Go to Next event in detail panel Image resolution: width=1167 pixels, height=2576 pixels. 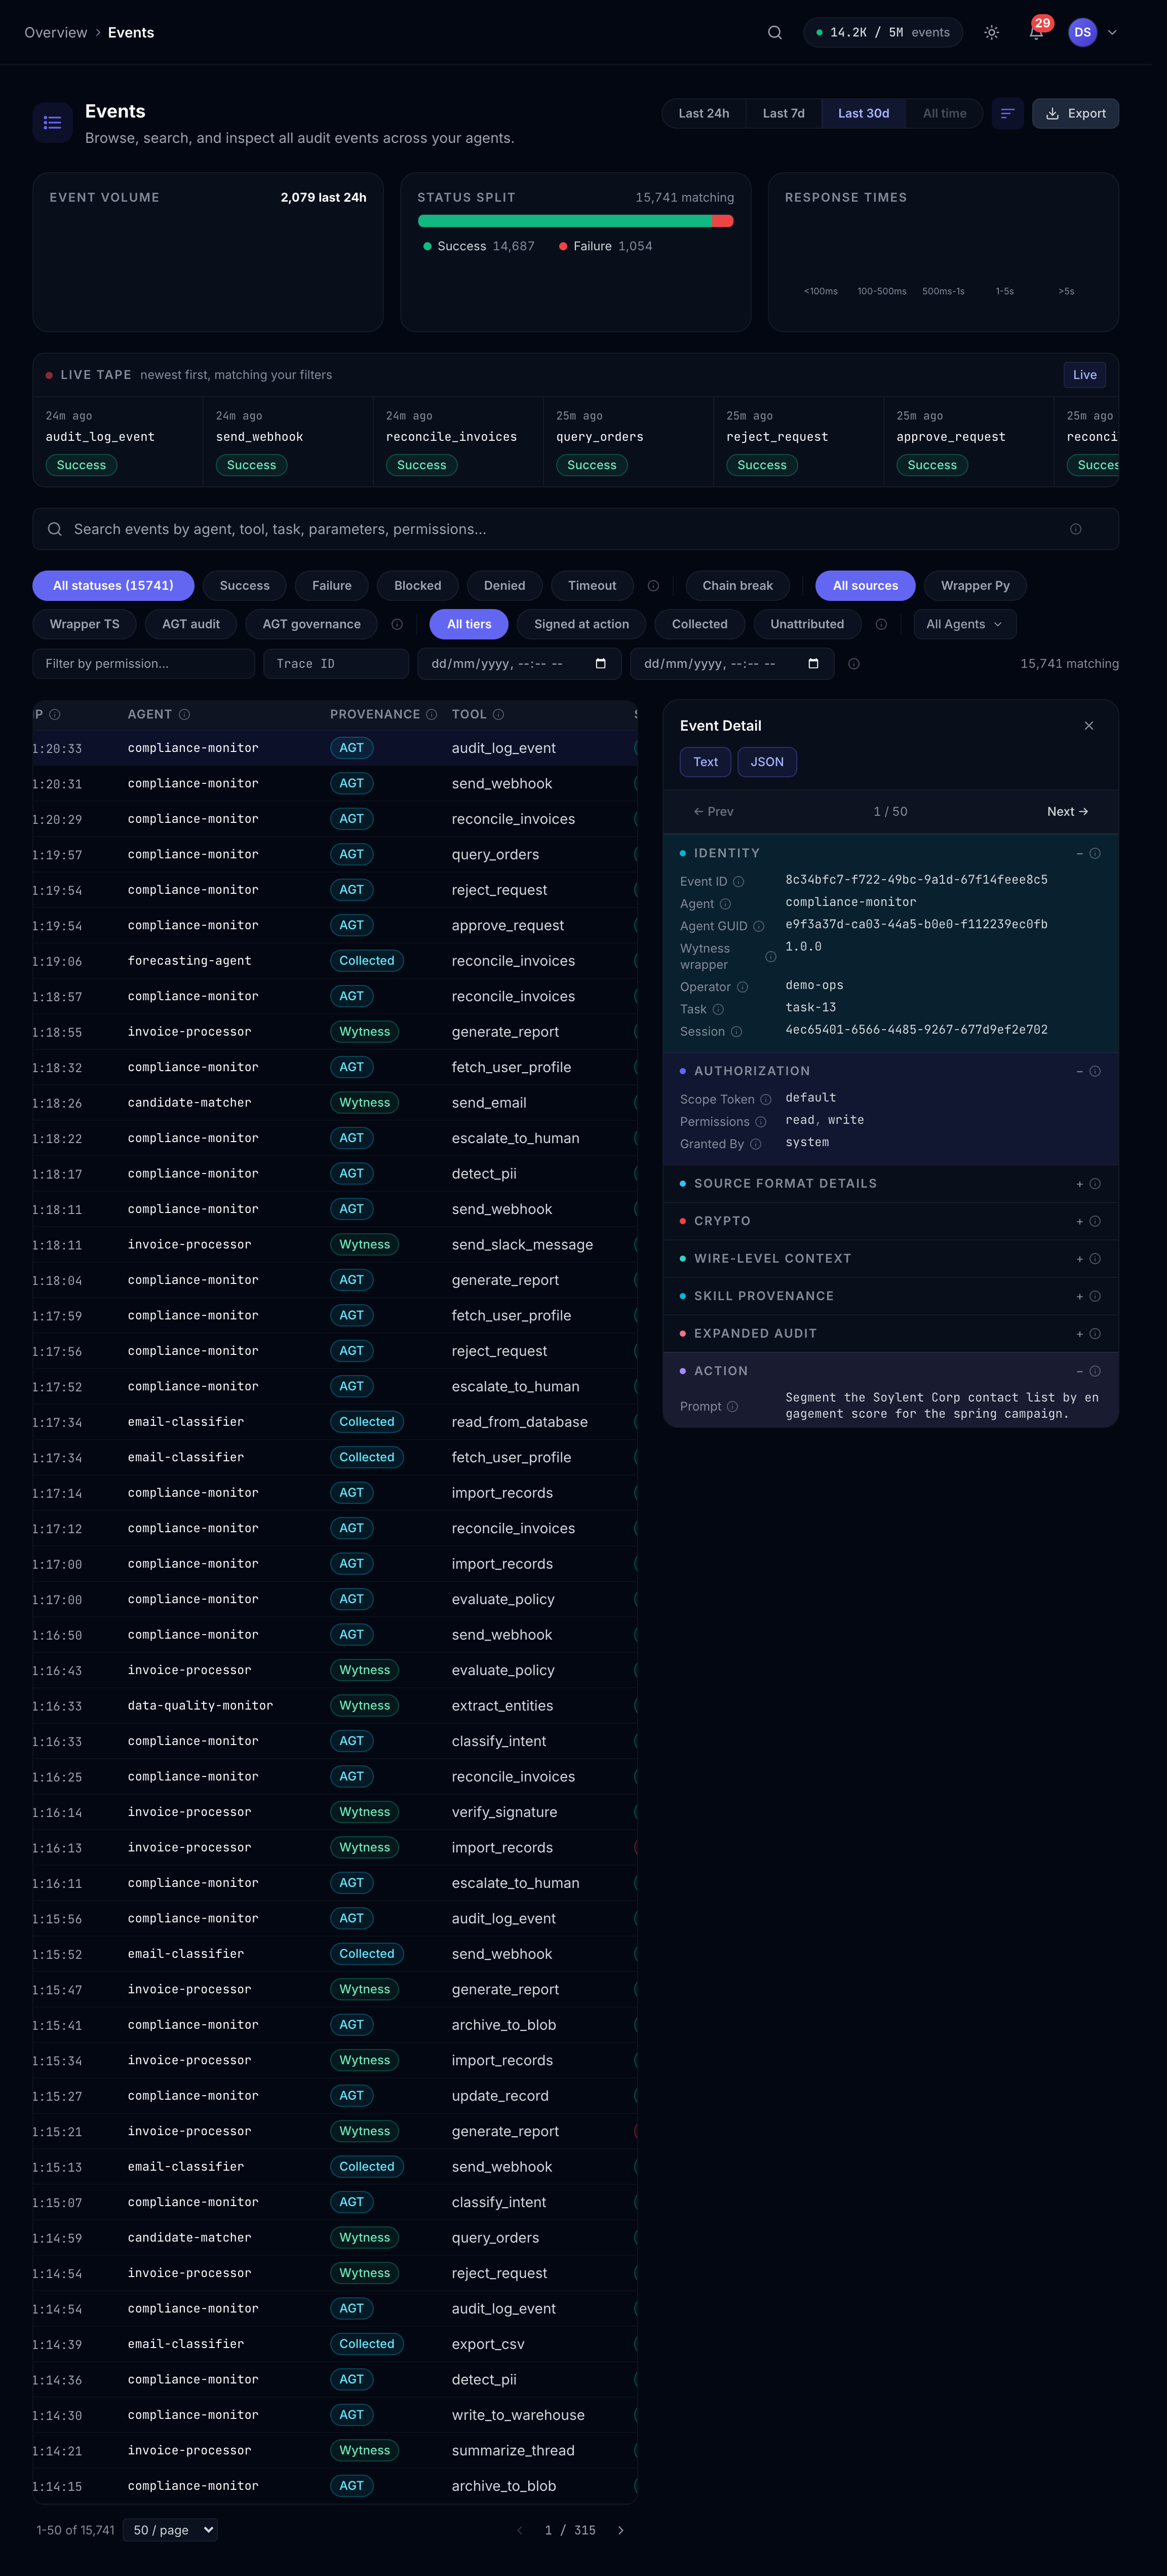[x=1067, y=811]
